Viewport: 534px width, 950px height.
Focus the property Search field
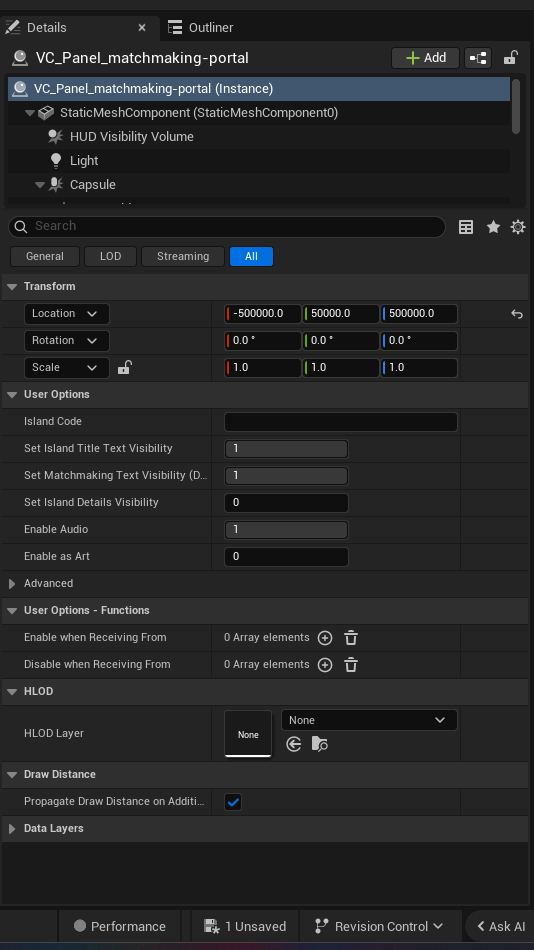(227, 226)
